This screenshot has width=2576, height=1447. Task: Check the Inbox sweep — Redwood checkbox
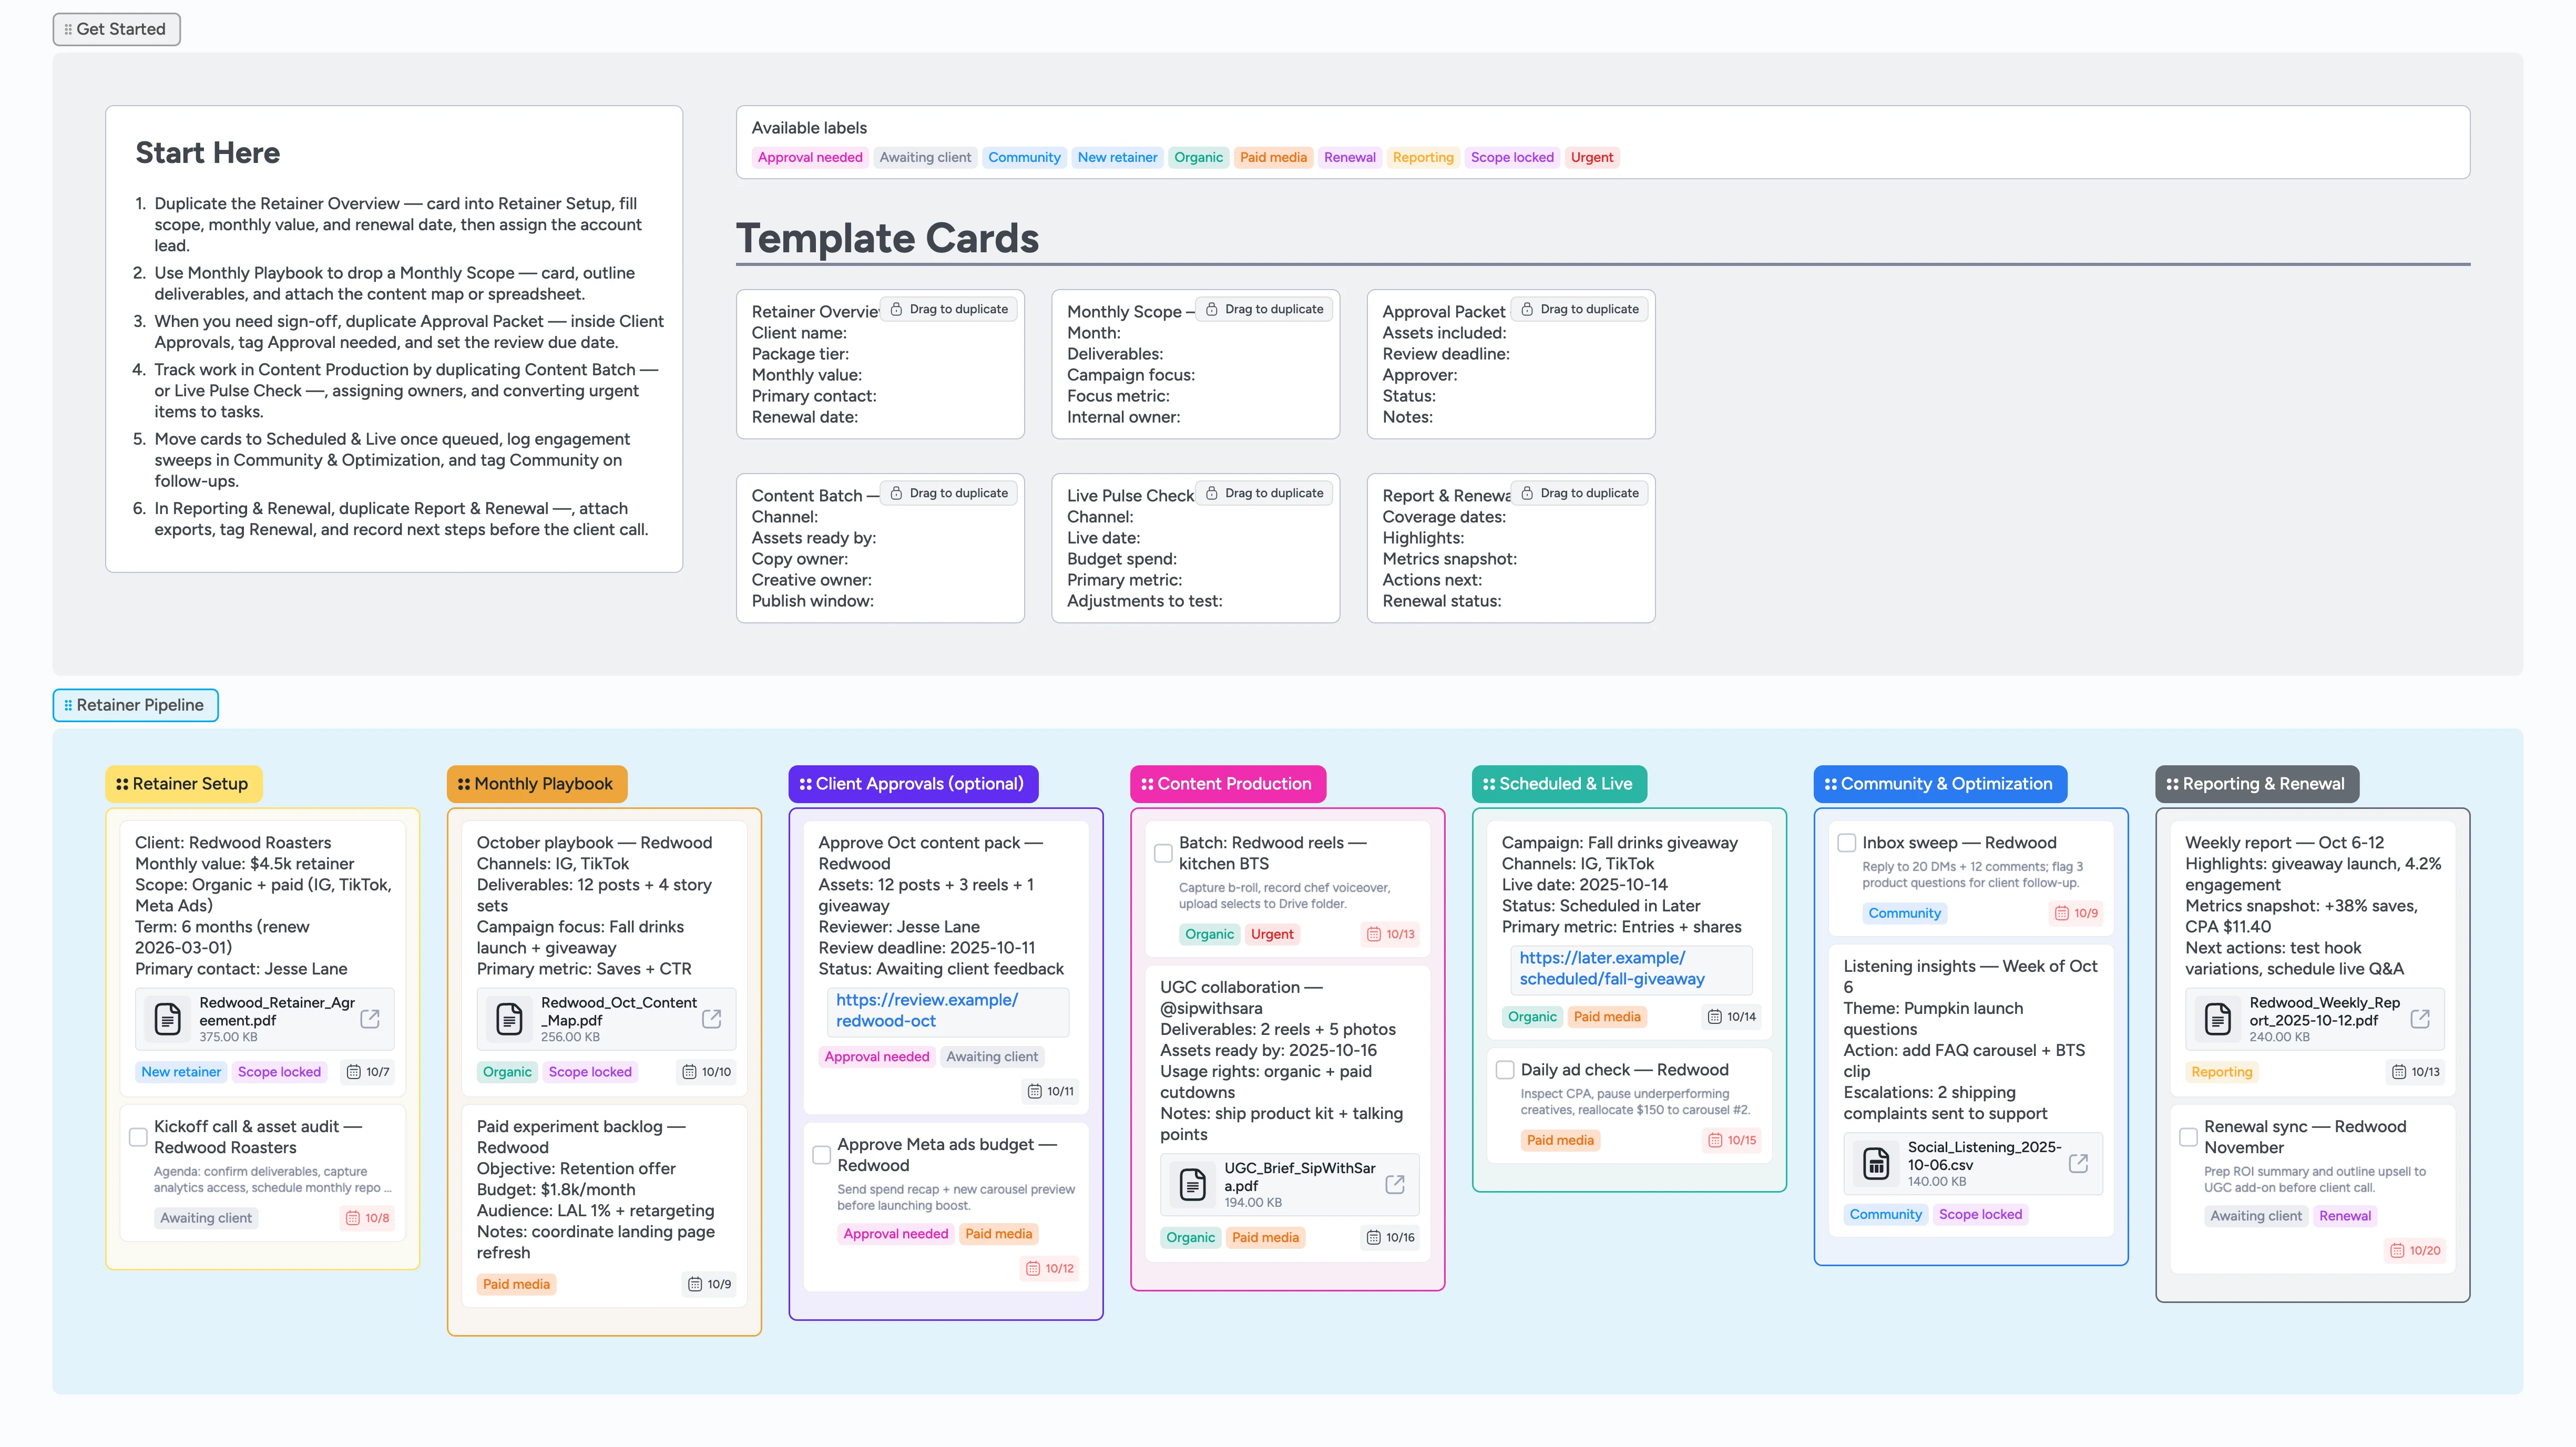click(x=1847, y=842)
